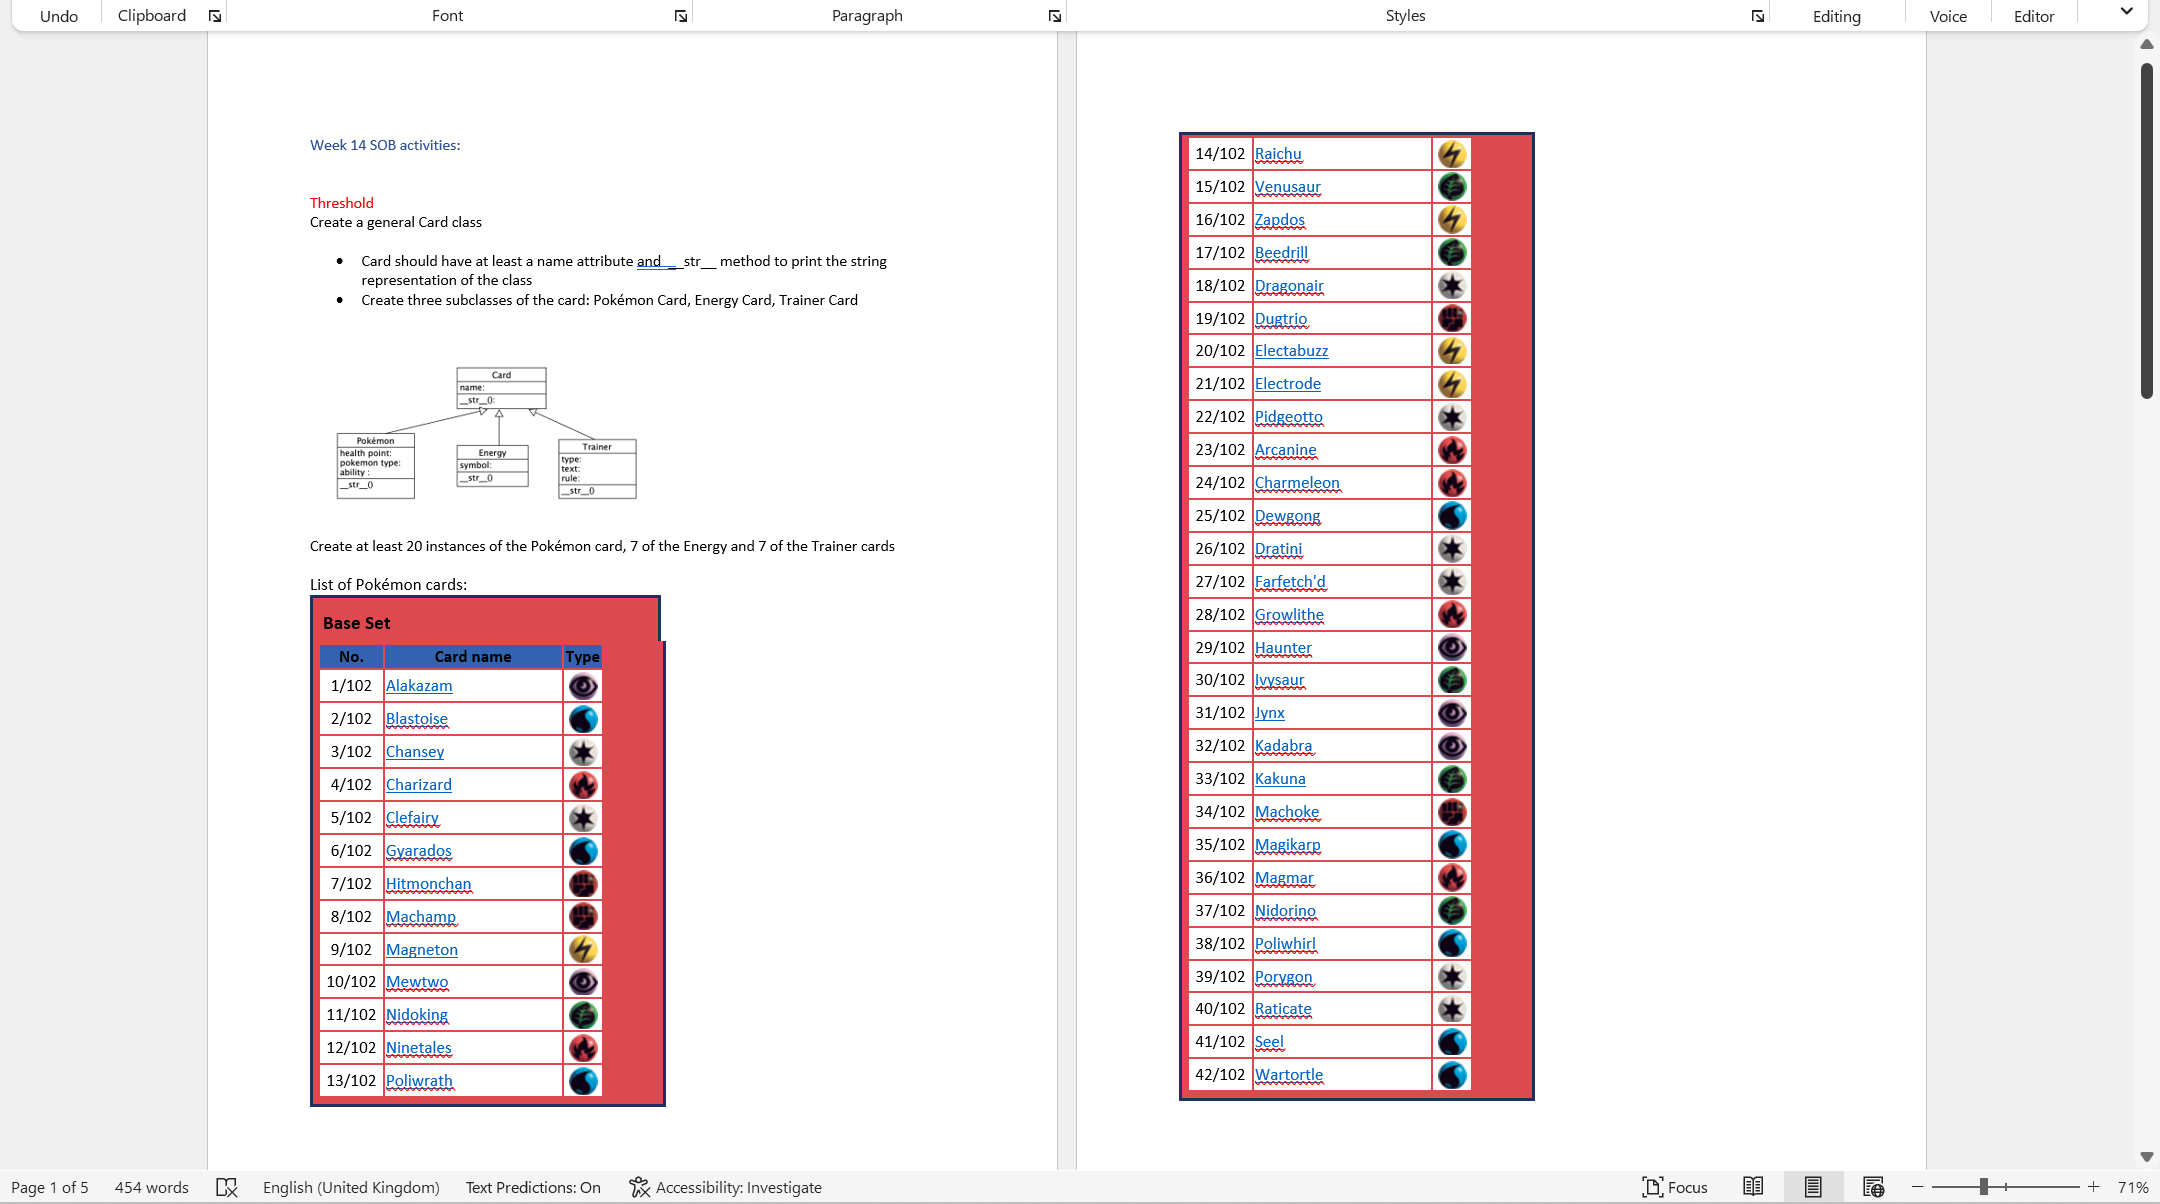Open the Paragraph settings launcher

click(1054, 16)
